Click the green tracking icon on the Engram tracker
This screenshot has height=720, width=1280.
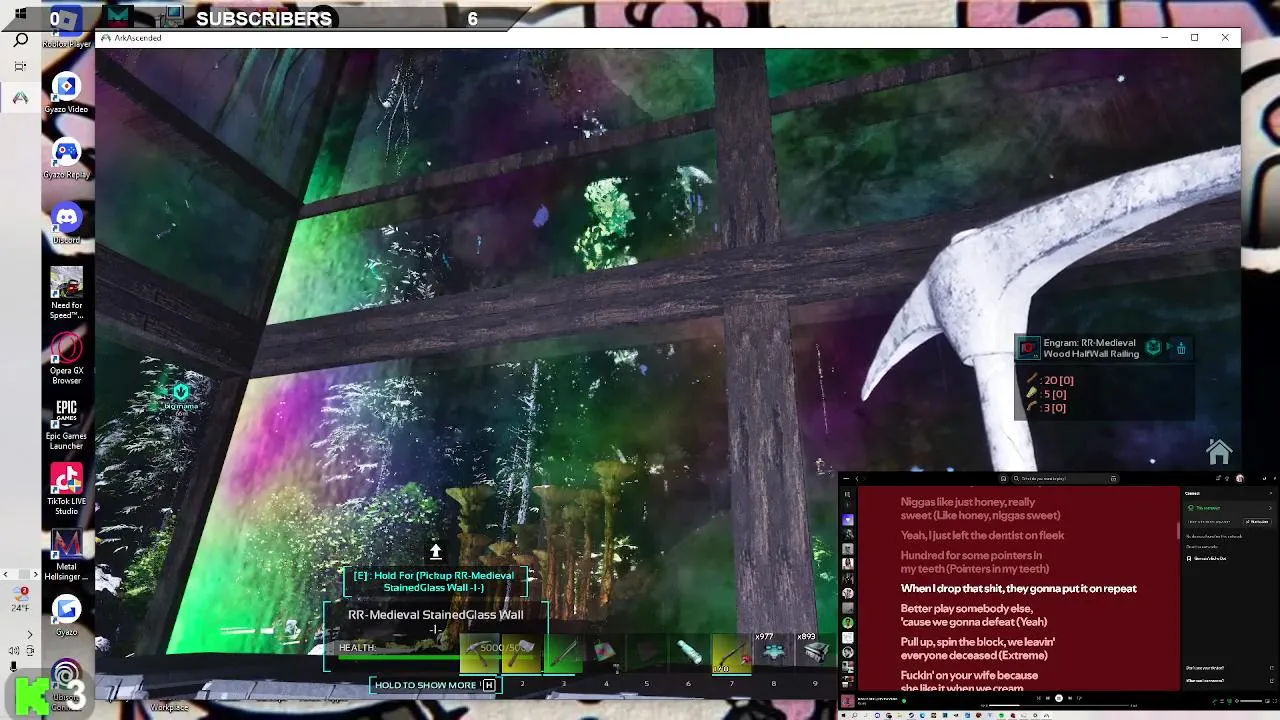[x=1154, y=348]
